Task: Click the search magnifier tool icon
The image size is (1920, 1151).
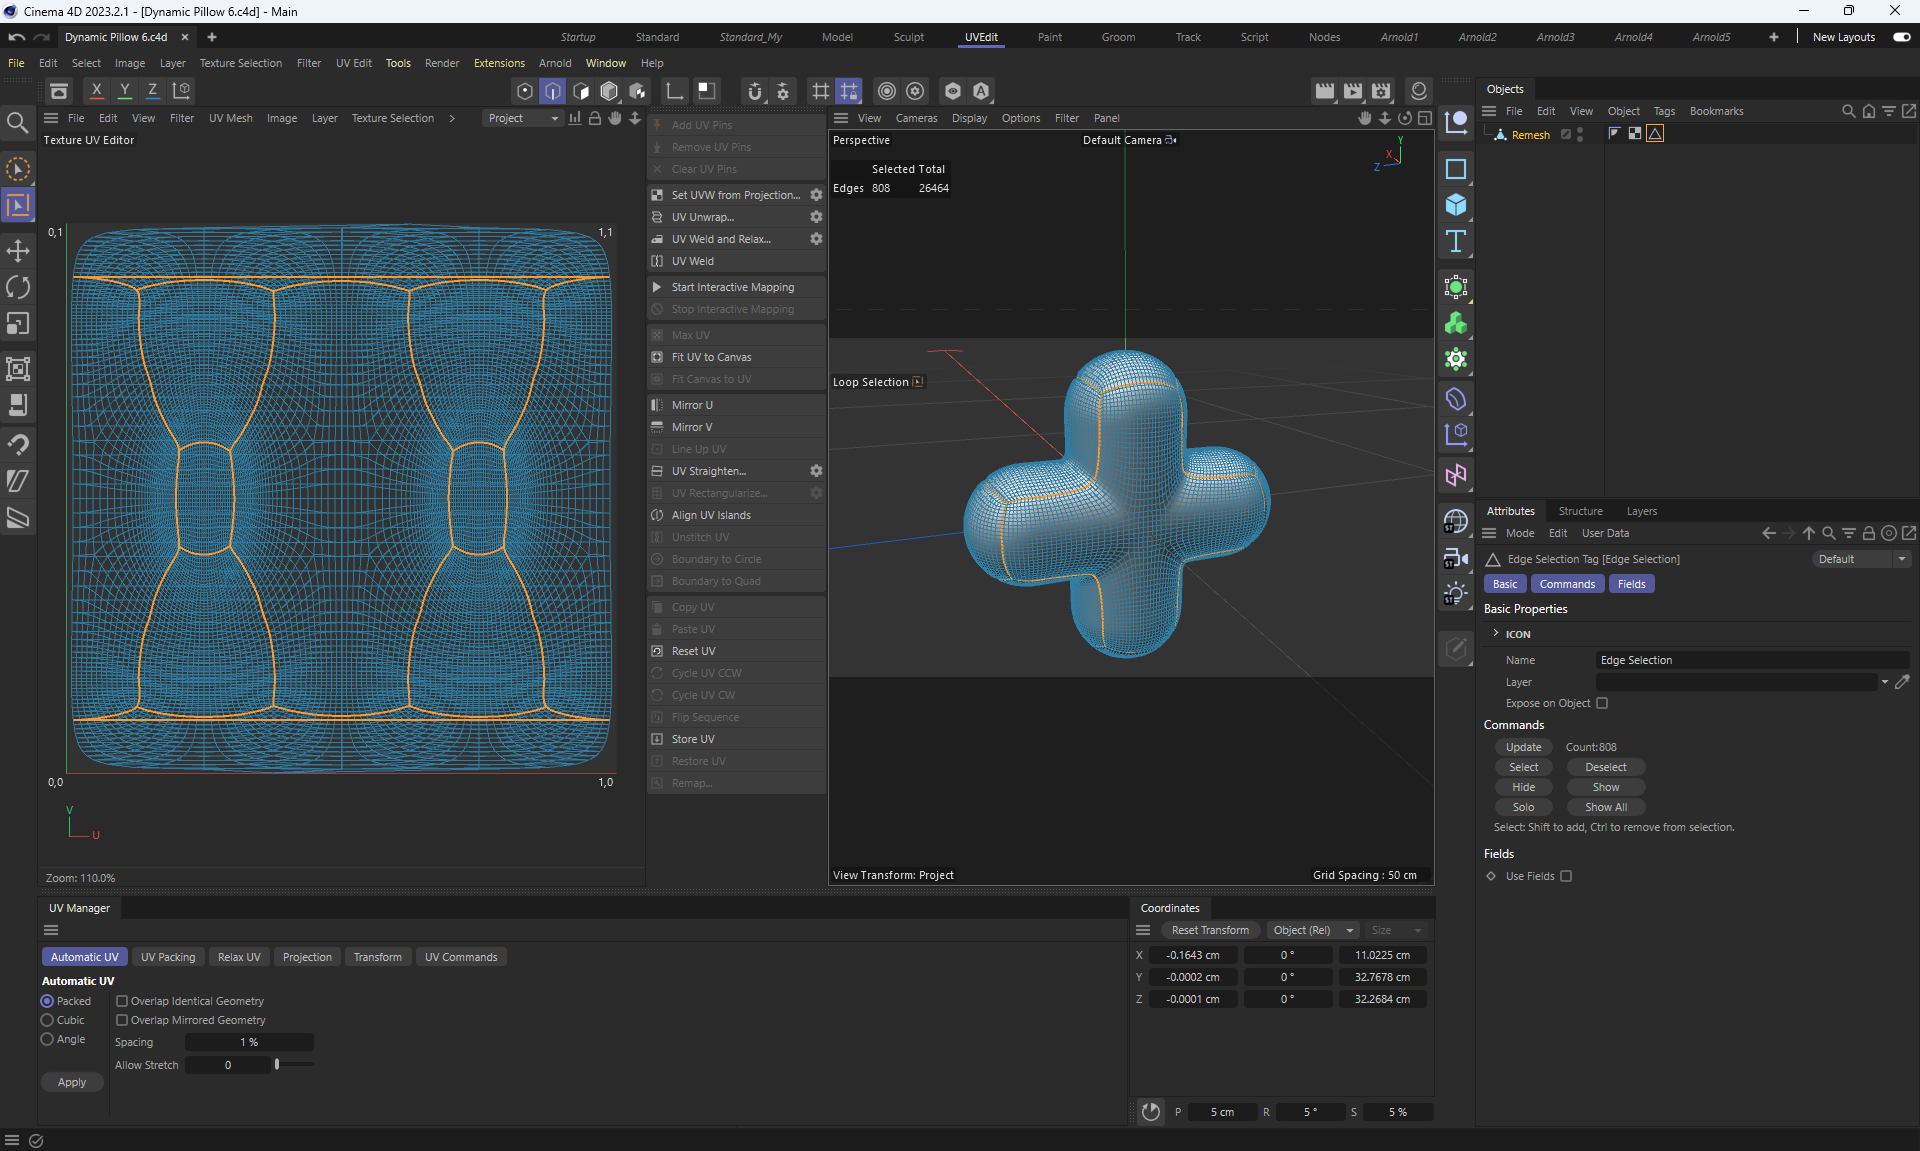Action: [x=17, y=123]
